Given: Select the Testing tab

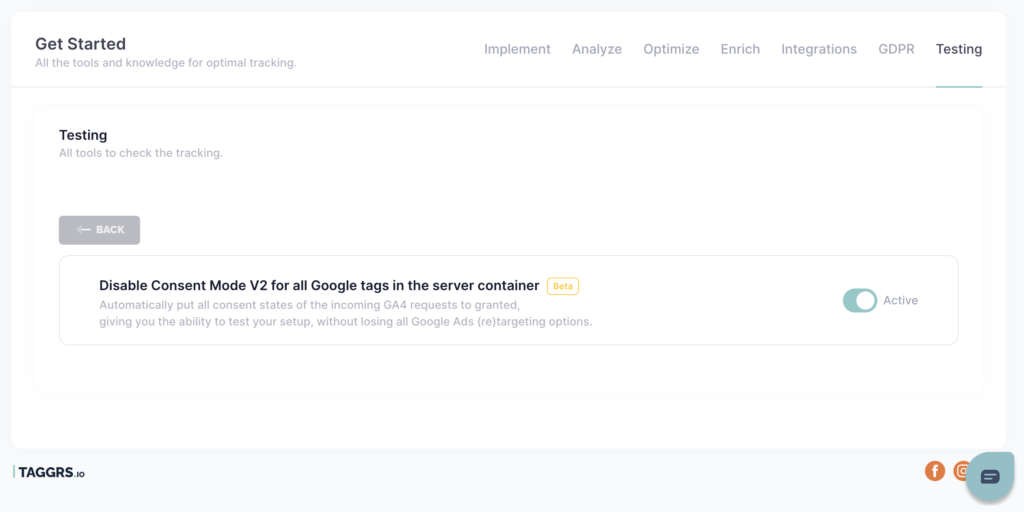Looking at the screenshot, I should [959, 49].
